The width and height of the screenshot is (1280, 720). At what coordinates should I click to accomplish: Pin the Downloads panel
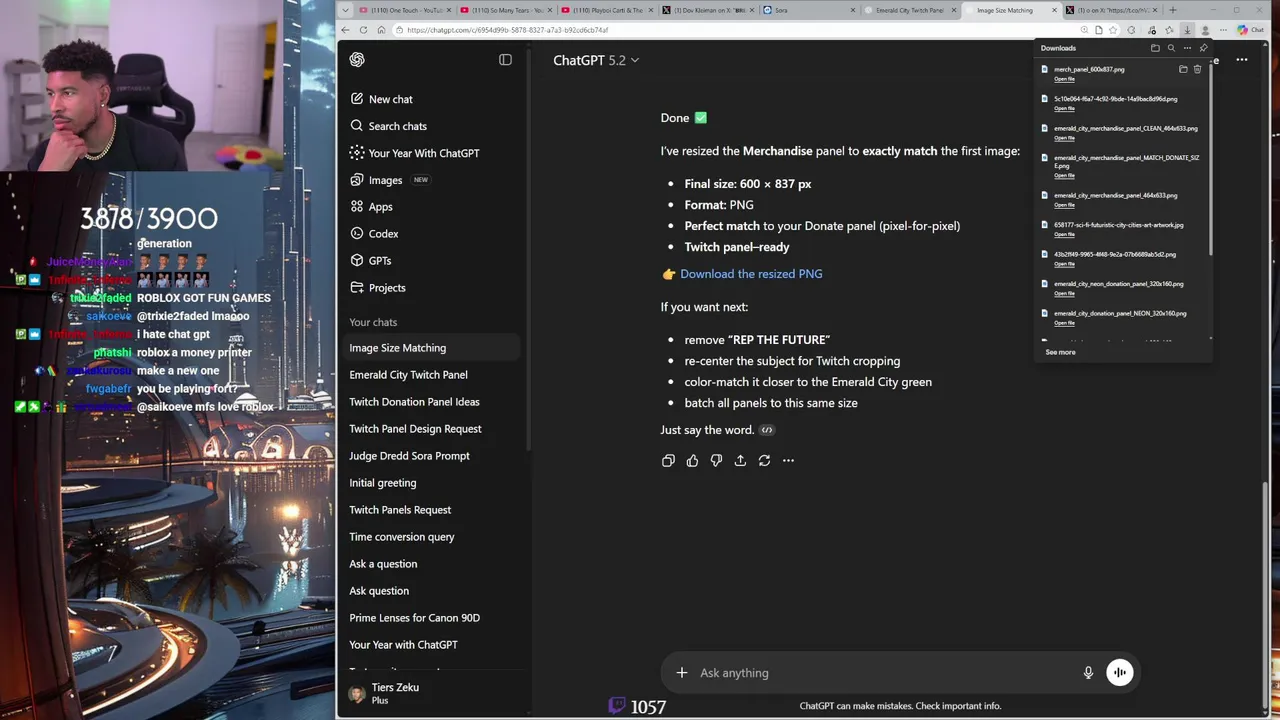pyautogui.click(x=1203, y=48)
